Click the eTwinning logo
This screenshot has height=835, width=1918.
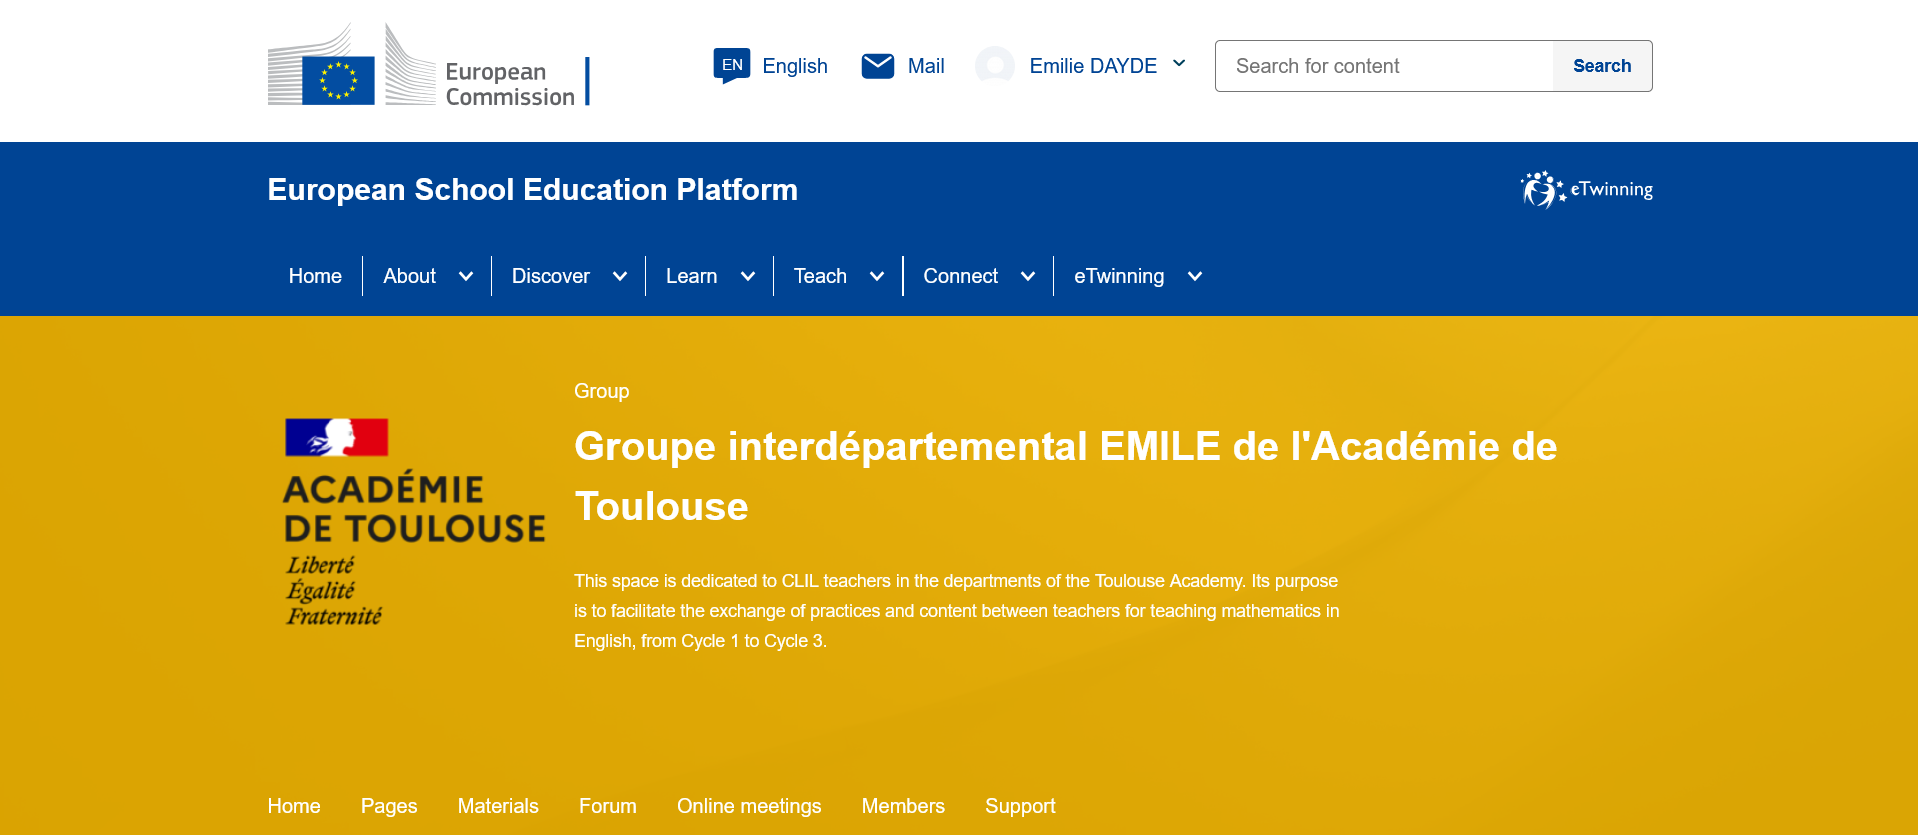(x=1586, y=189)
